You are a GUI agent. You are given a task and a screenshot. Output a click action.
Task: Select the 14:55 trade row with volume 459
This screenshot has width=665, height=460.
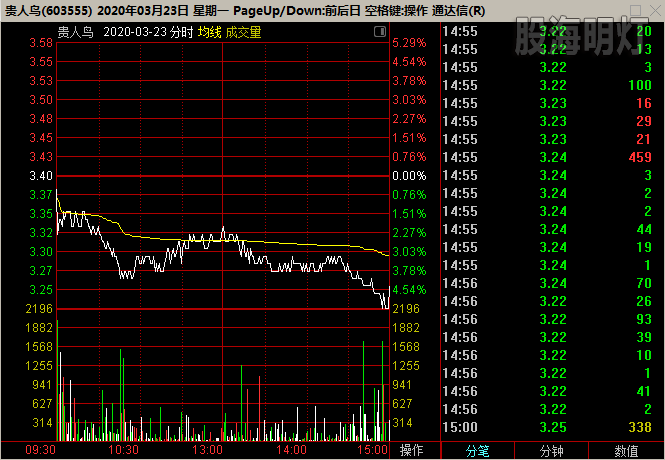(x=547, y=157)
